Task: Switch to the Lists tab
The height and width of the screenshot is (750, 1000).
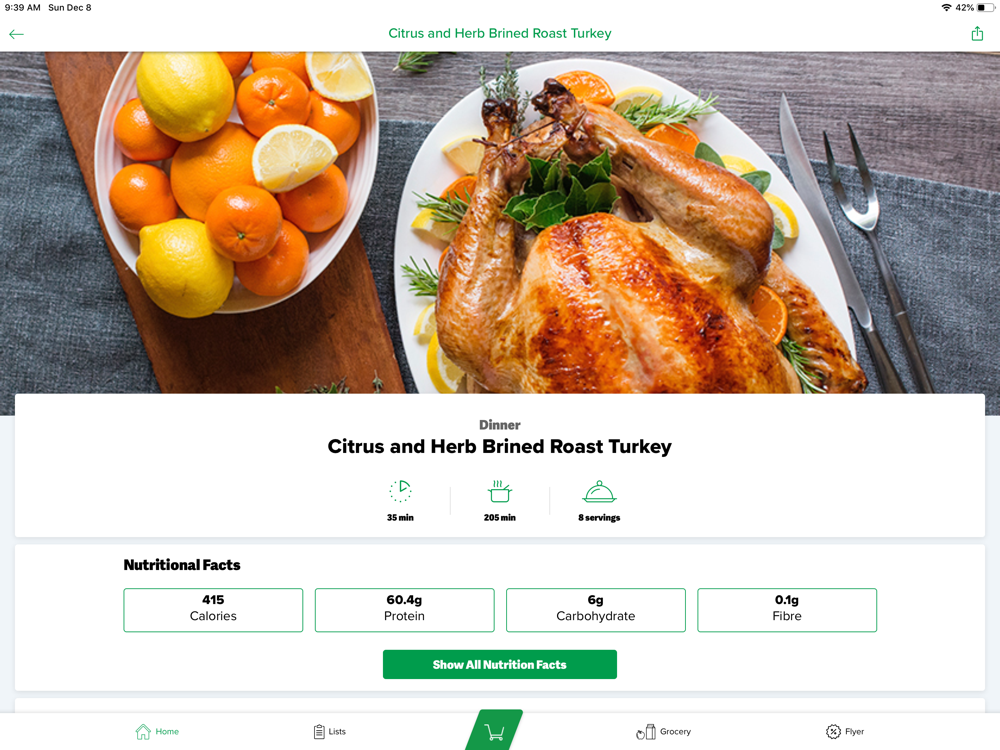Action: (330, 732)
